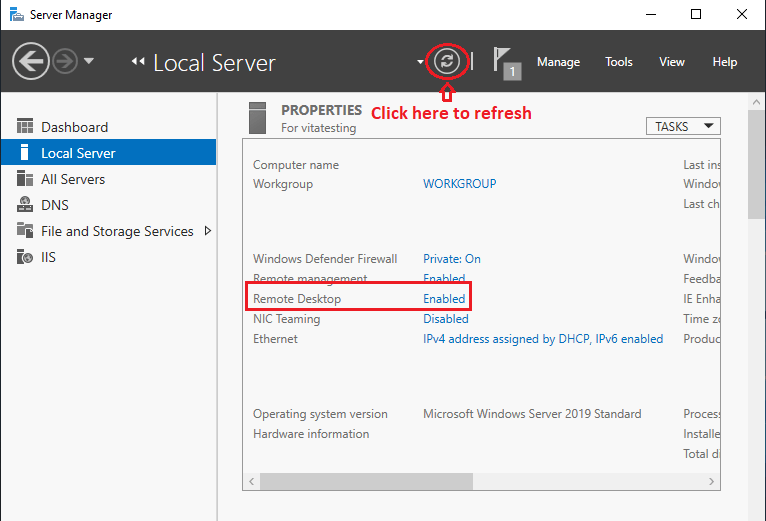Click the Dashboard grid icon

tap(25, 126)
